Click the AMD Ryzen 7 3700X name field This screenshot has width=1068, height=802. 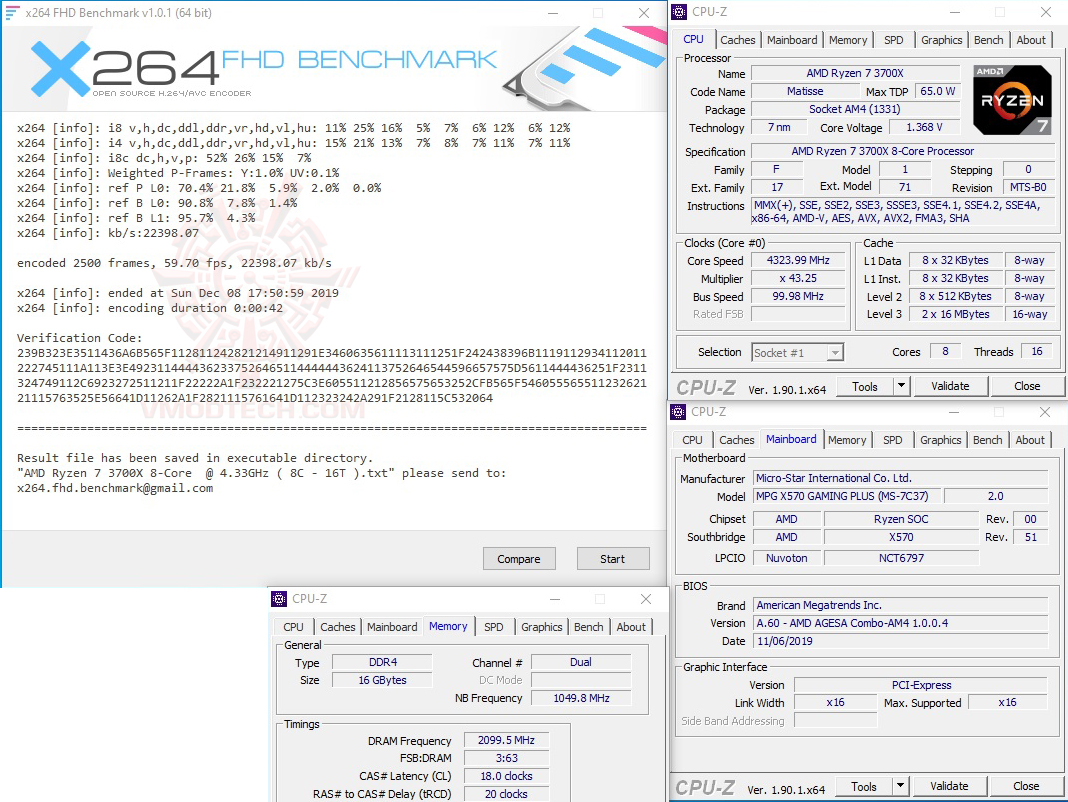(855, 73)
